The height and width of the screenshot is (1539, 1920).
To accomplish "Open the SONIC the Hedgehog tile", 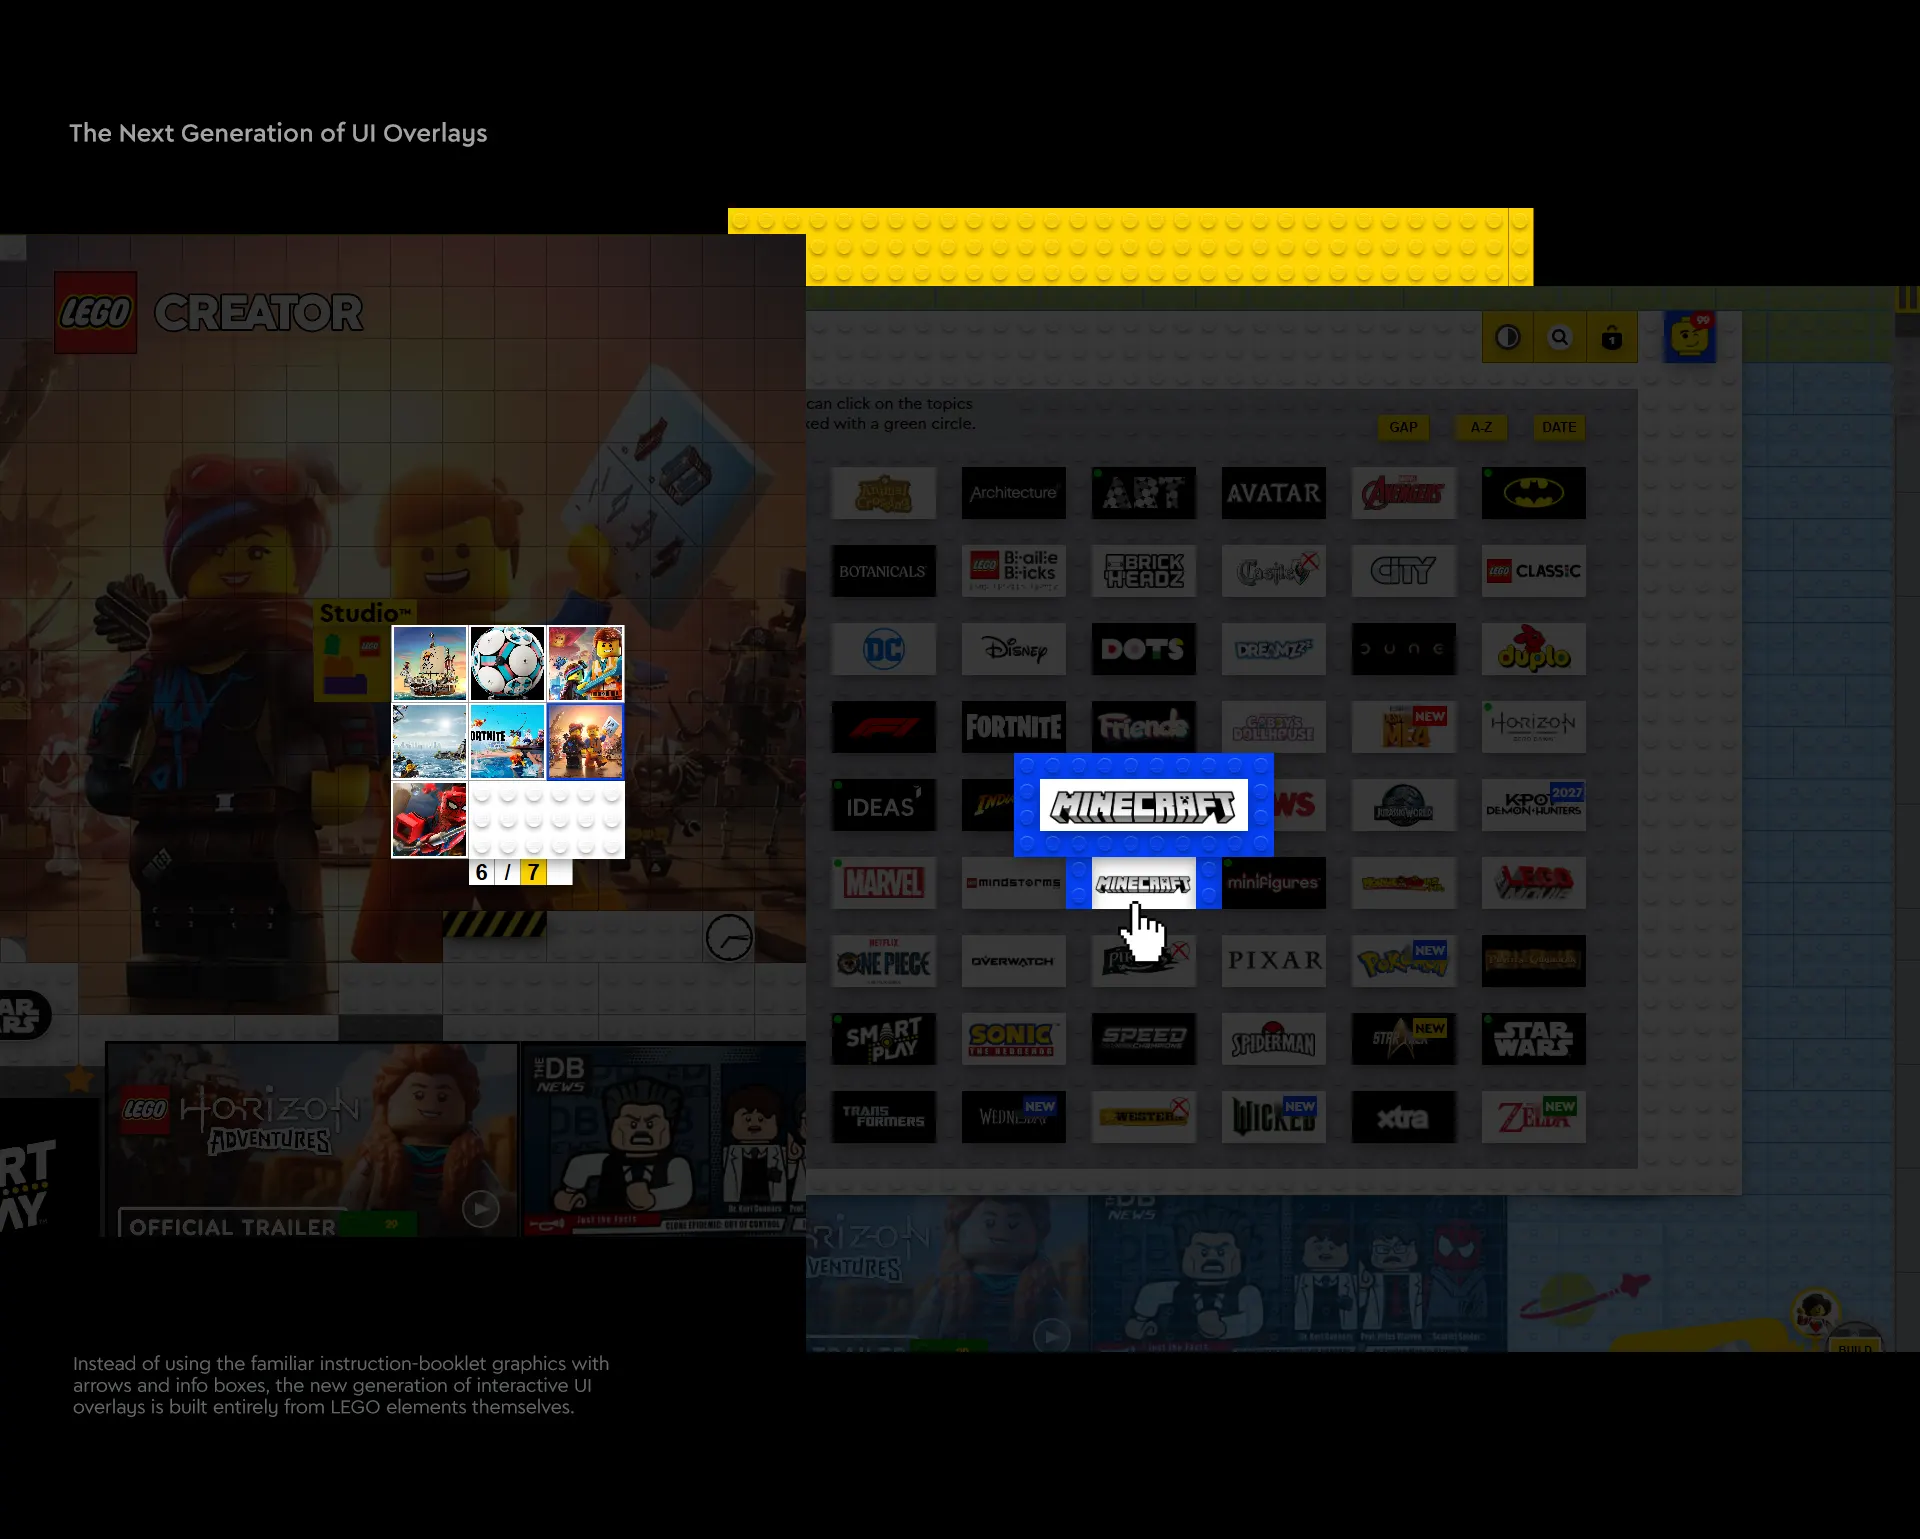I will point(1014,1039).
